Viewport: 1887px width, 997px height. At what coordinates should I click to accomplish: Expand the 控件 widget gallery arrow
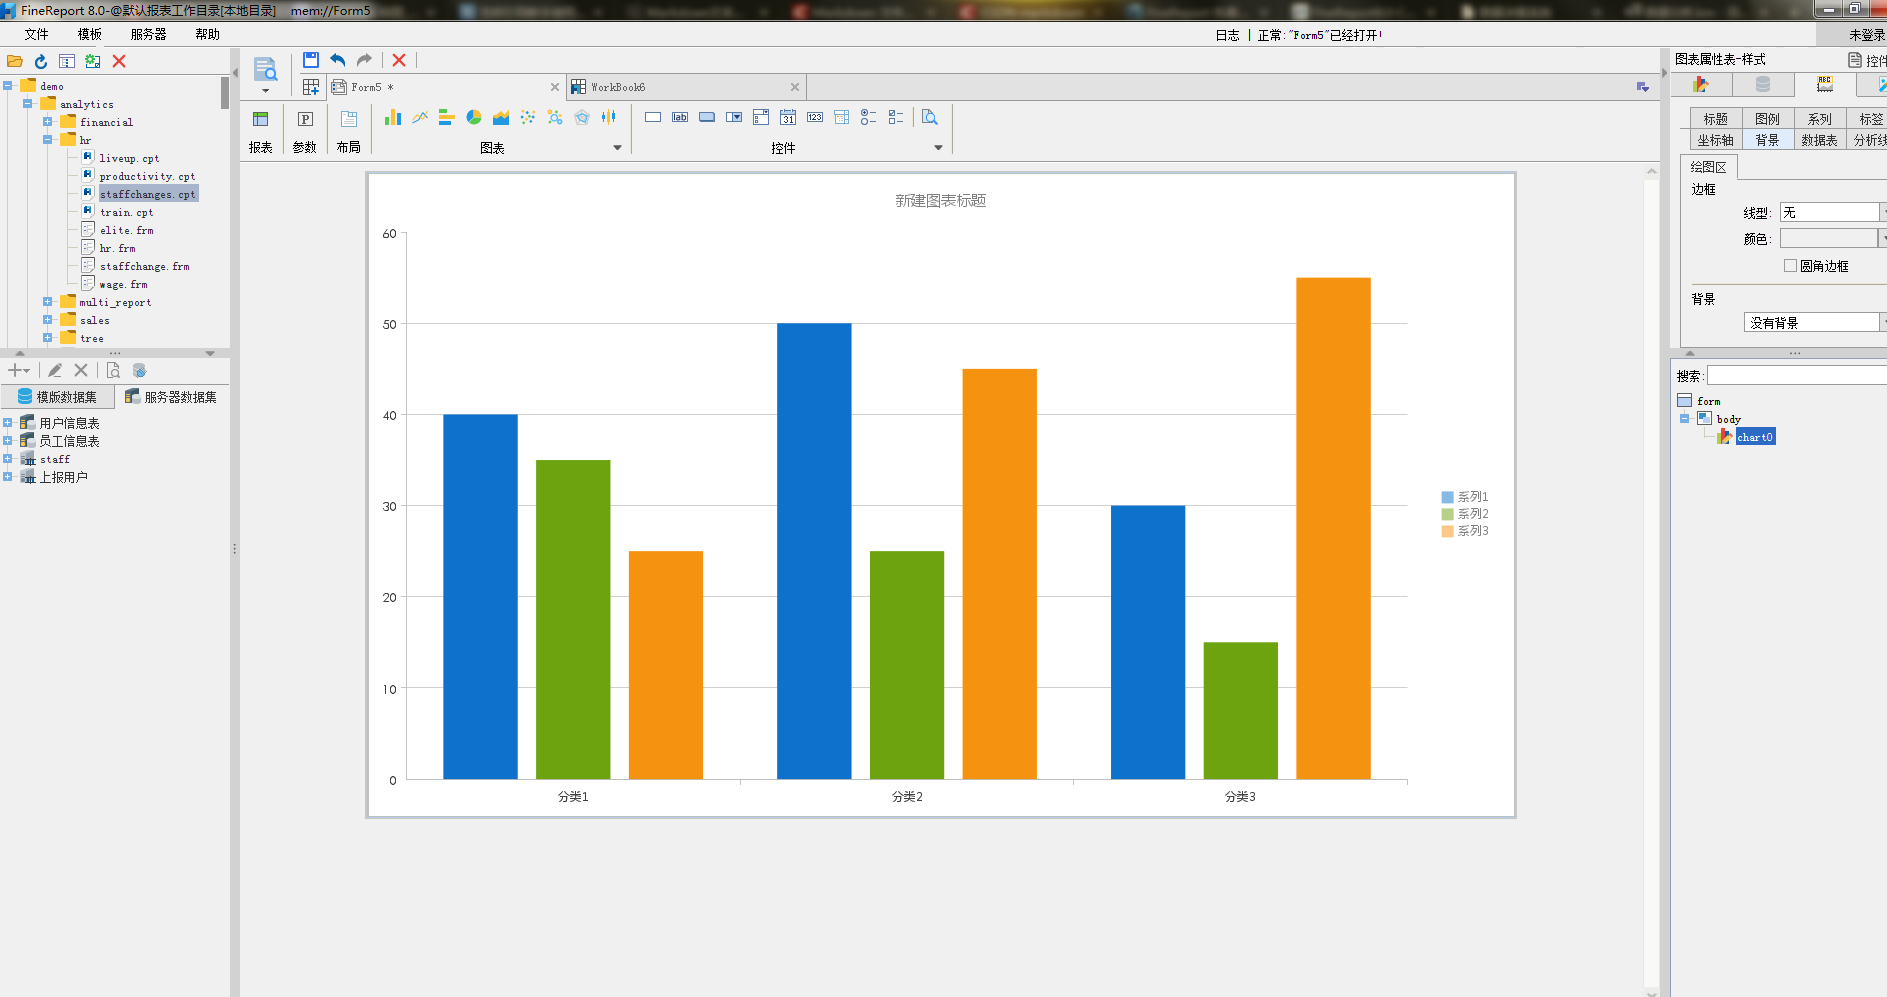(x=938, y=148)
